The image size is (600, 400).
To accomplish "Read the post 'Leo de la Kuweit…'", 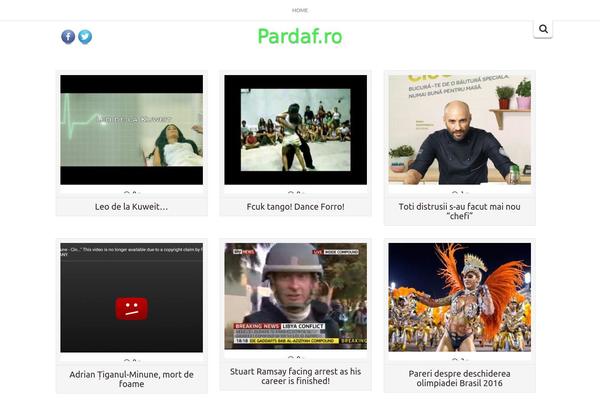I will [131, 207].
